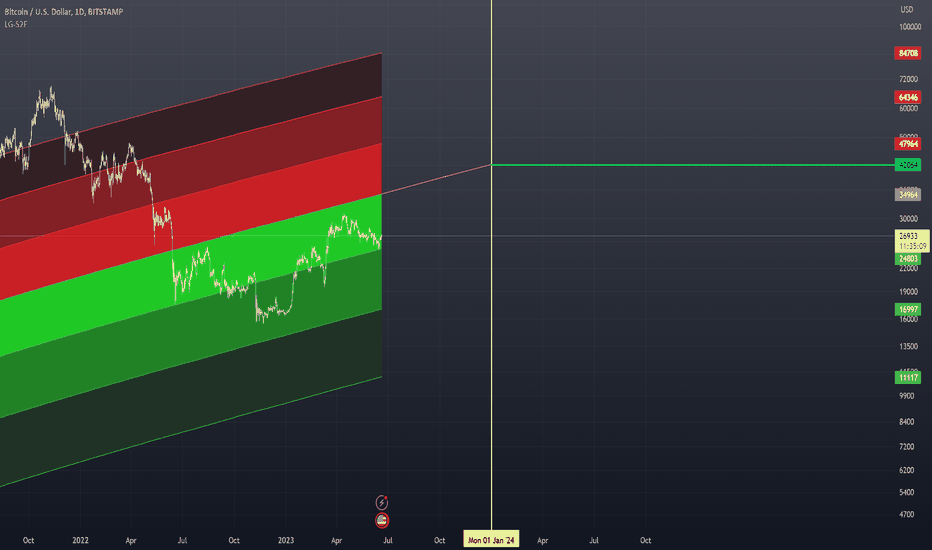The image size is (932, 550).
Task: Click the red 47964 price label
Action: click(x=908, y=144)
